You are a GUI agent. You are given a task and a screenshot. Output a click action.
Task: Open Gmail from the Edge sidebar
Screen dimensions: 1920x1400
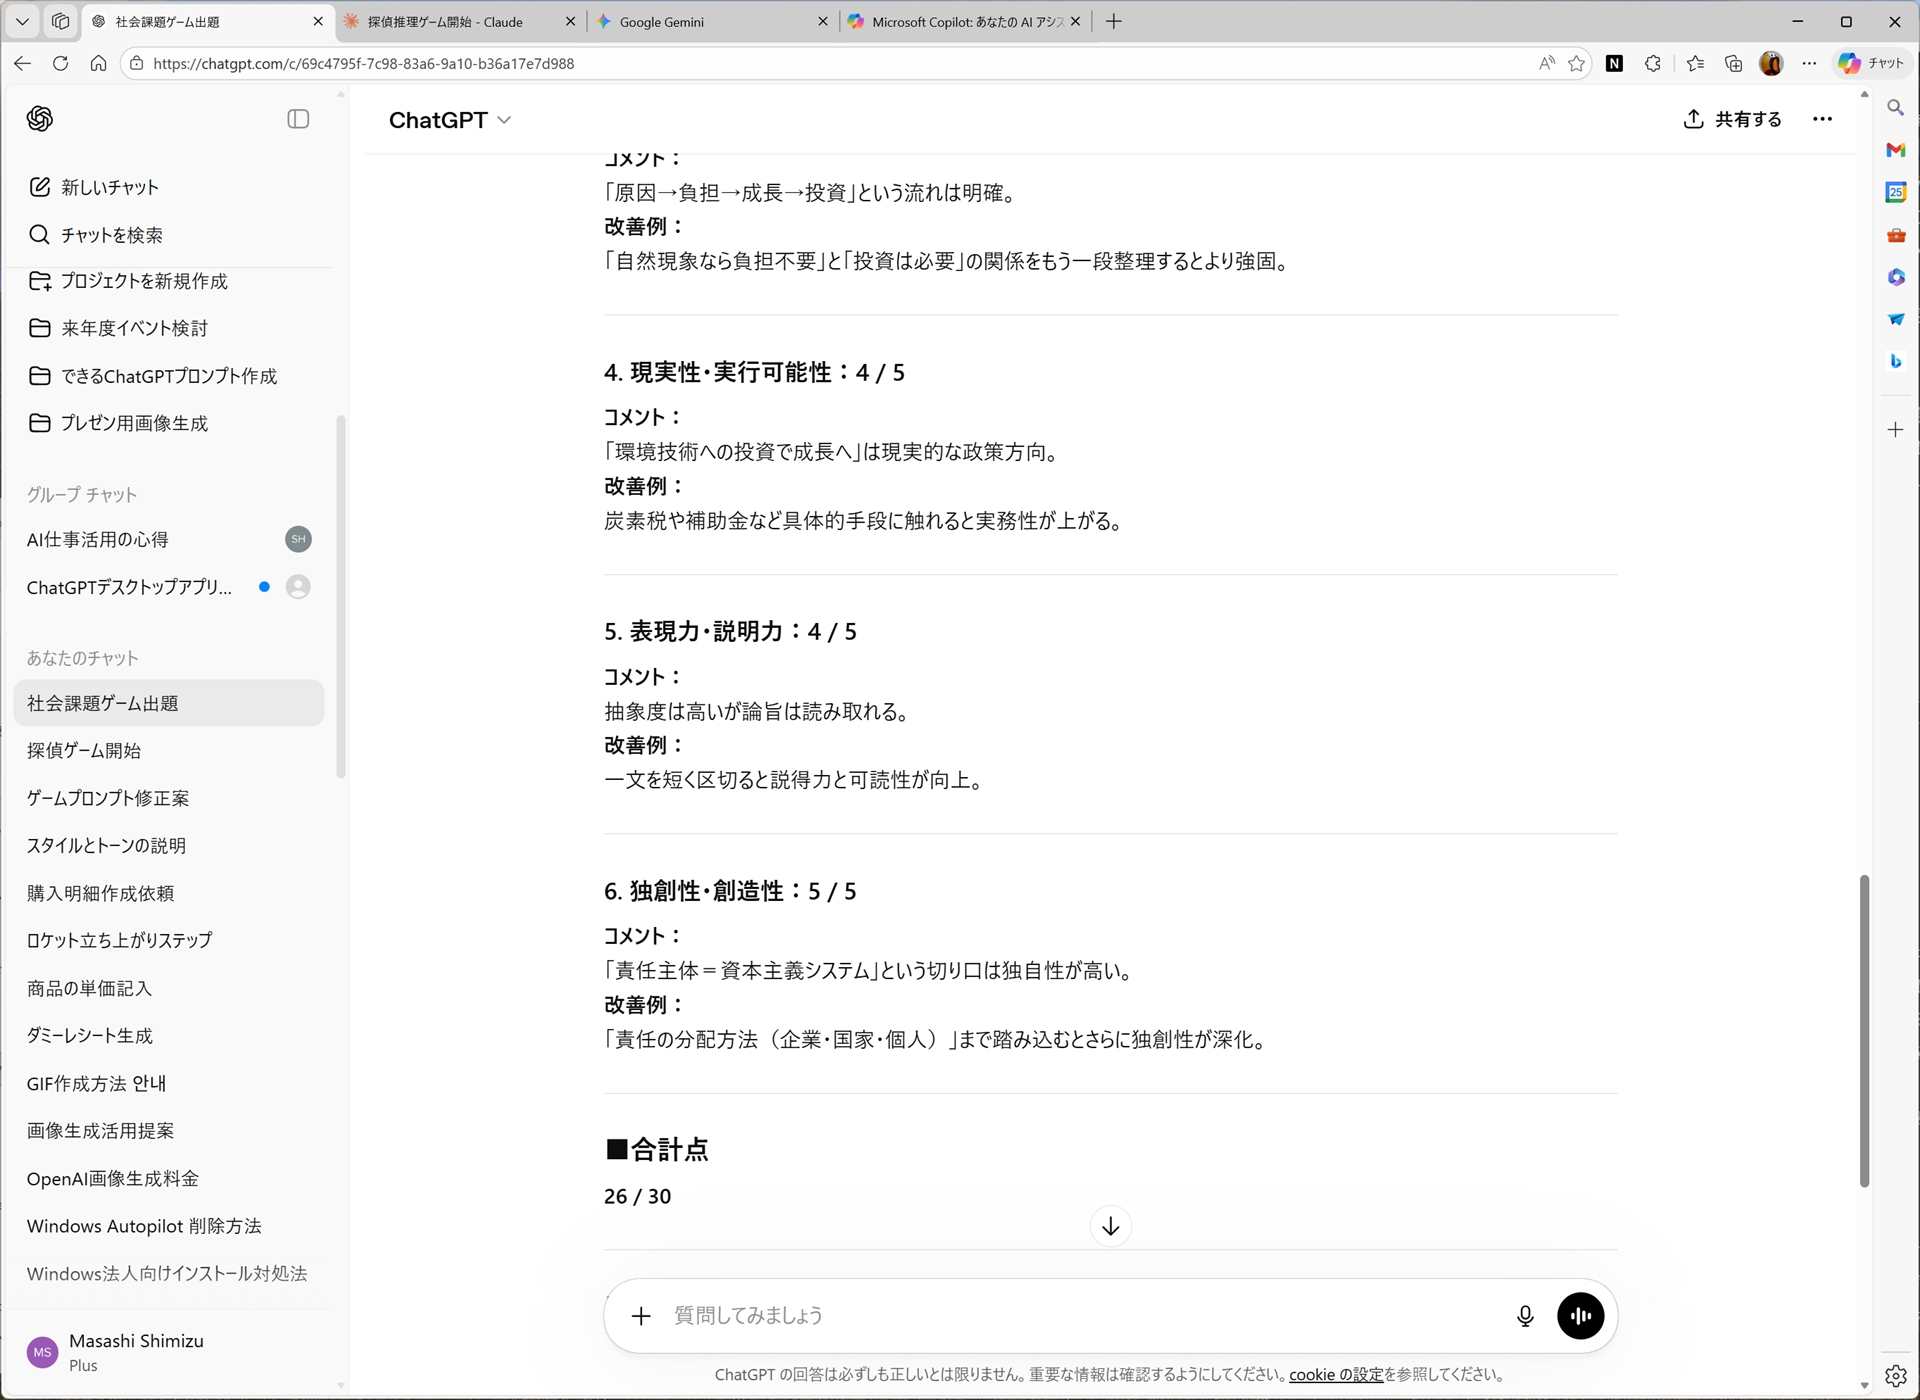(x=1896, y=149)
